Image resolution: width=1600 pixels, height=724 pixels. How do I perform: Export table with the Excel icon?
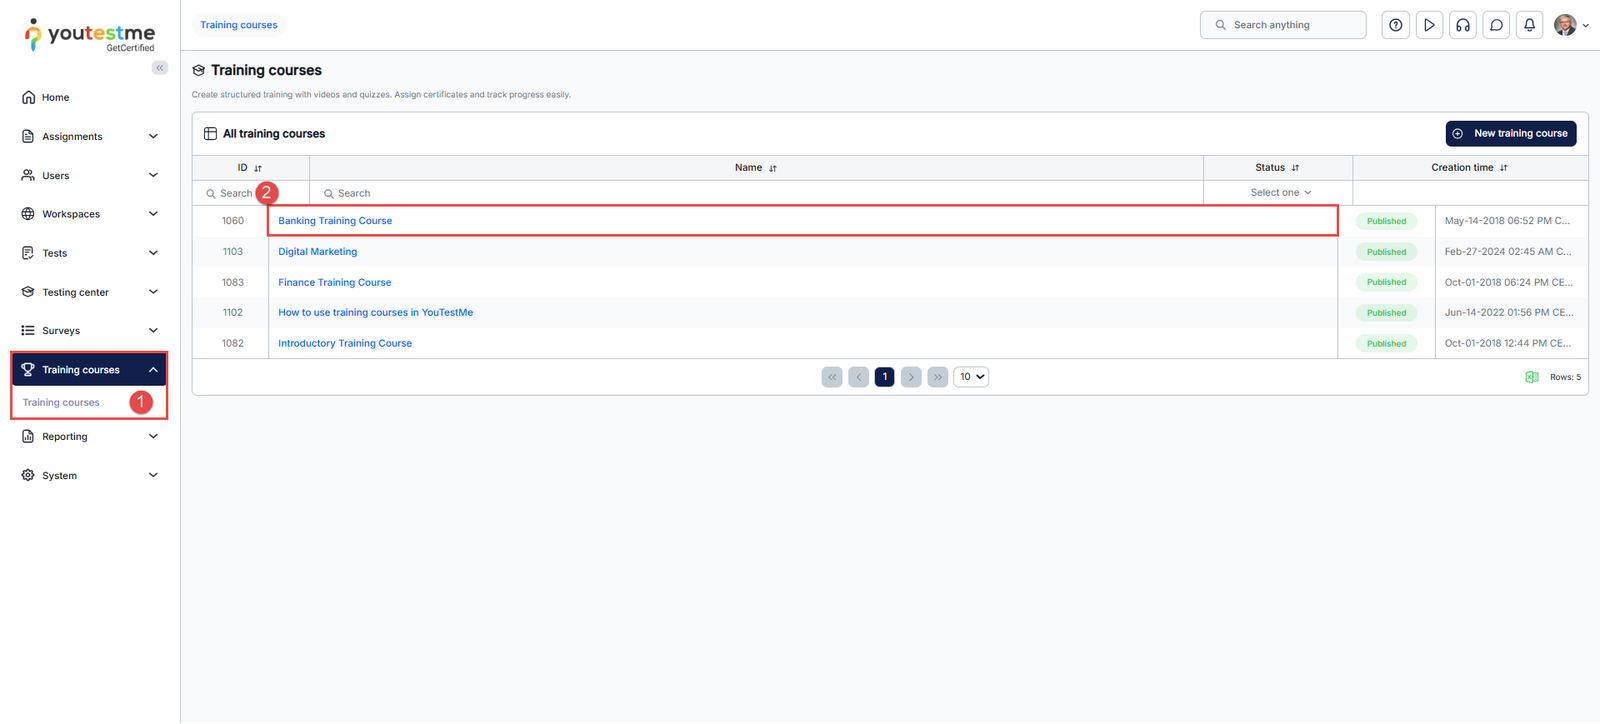click(1531, 377)
